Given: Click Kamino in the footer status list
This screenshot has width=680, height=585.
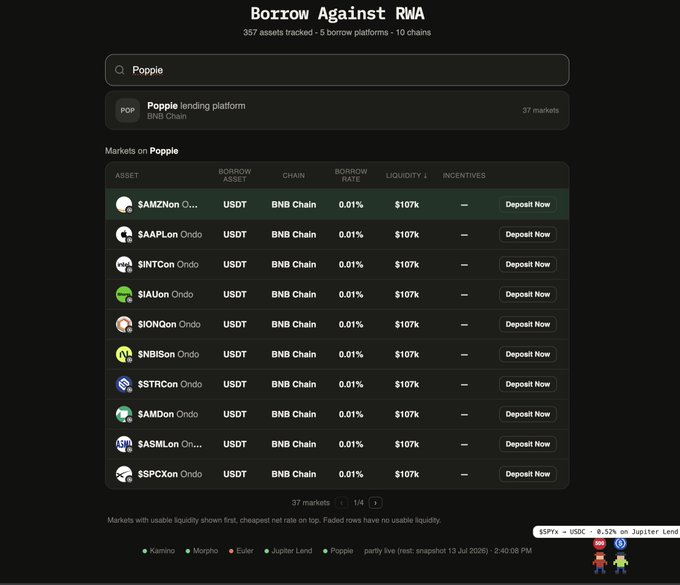Looking at the screenshot, I should [159, 551].
